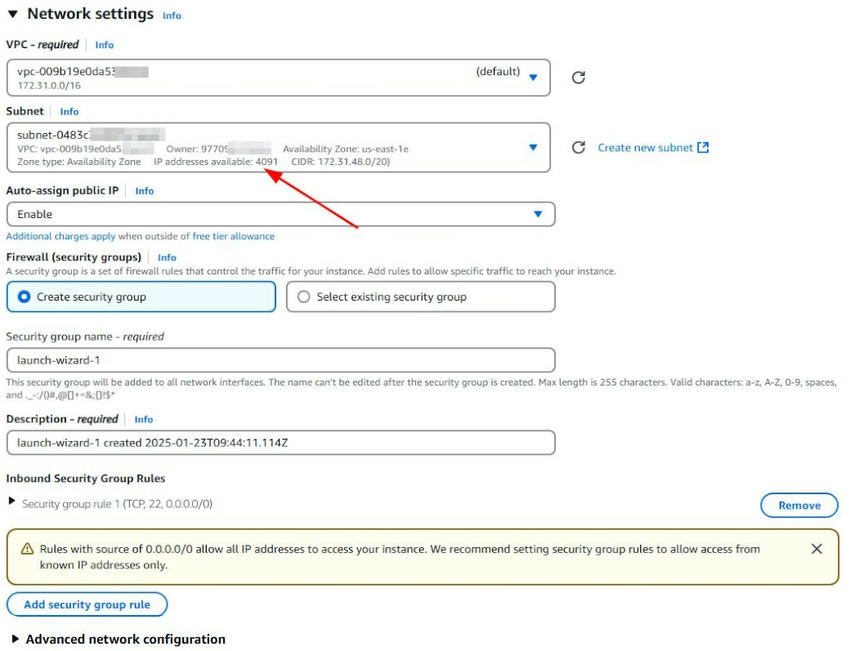Expand Advanced network configuration
This screenshot has width=850, height=651.
(x=14, y=639)
